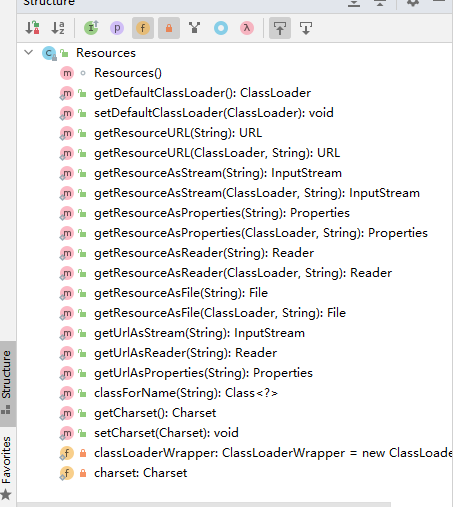
Task: Toggle Sort by Visibility in Structure toolbar
Action: click(32, 28)
